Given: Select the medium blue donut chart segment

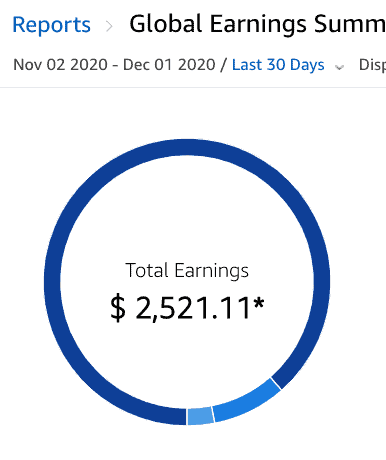Looking at the screenshot, I should pyautogui.click(x=247, y=403).
